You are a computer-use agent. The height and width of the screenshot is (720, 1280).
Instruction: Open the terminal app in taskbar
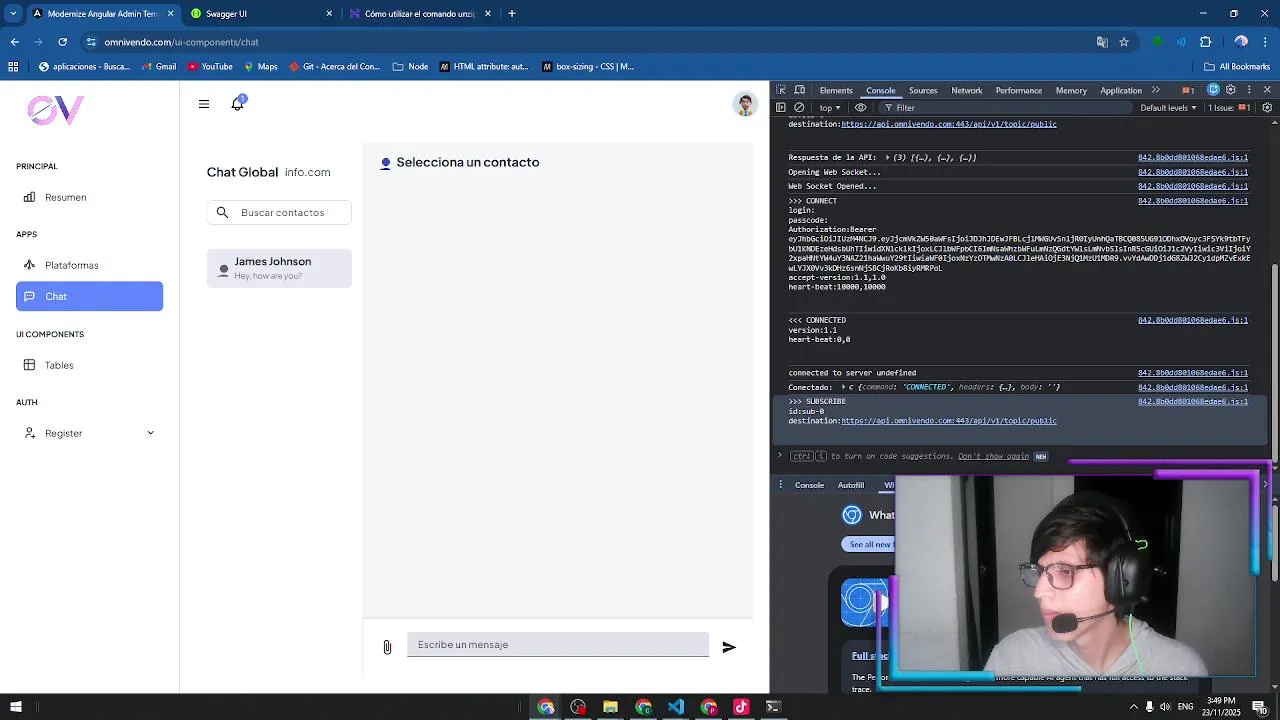(x=773, y=707)
